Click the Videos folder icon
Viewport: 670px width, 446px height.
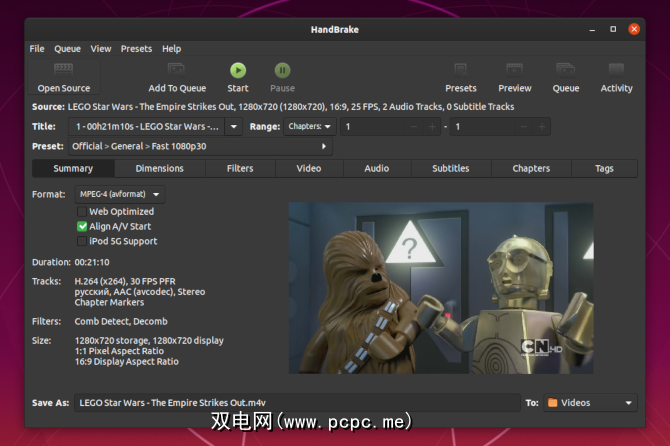552,403
